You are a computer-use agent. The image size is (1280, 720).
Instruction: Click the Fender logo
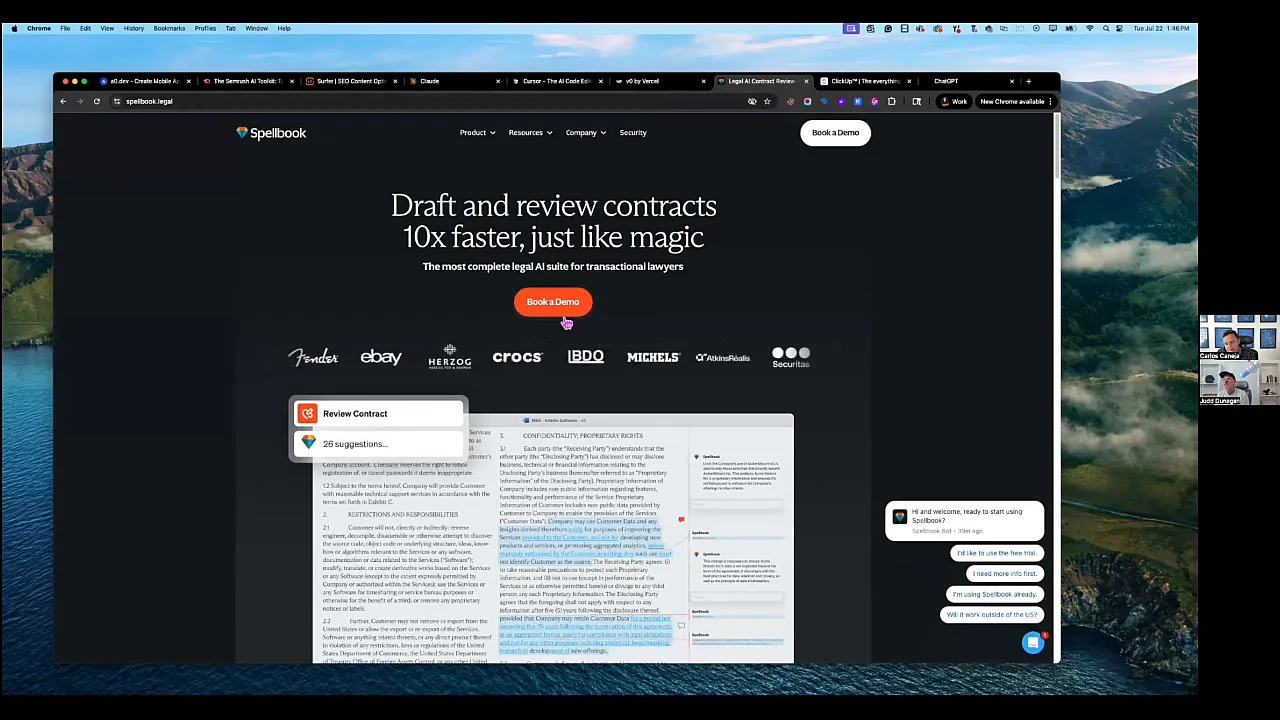point(313,357)
